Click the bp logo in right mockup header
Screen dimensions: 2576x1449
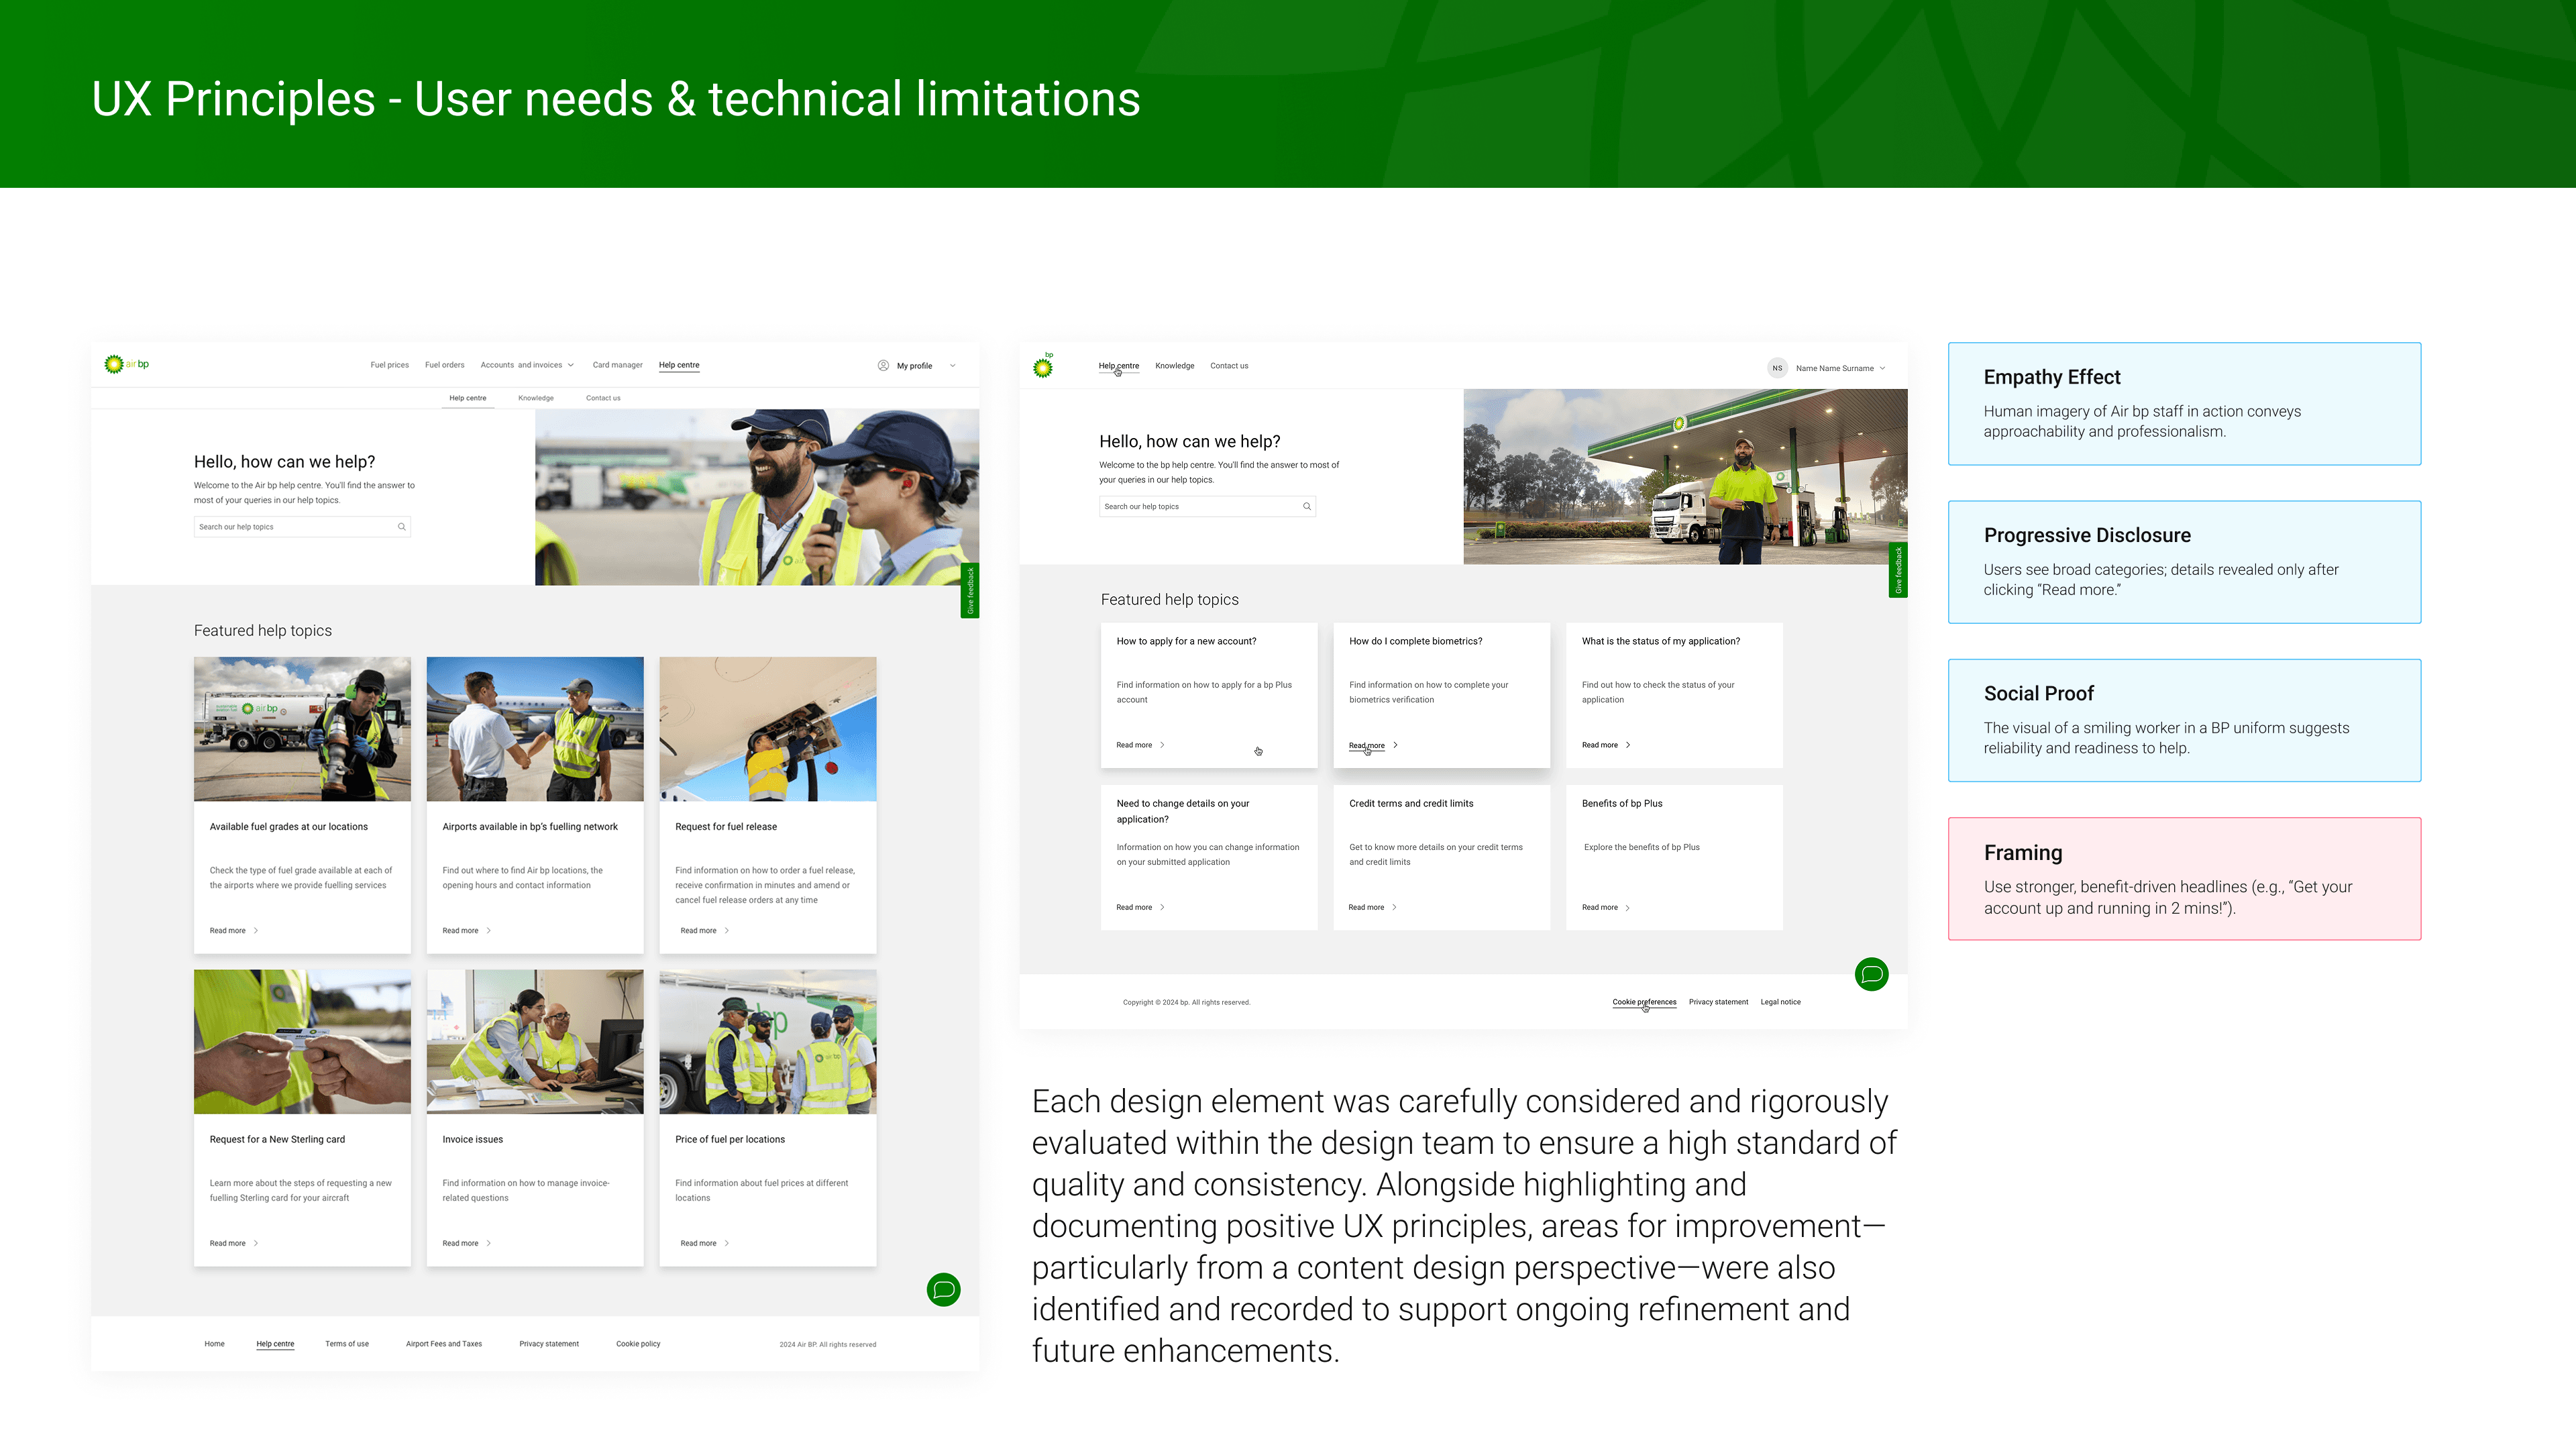point(1043,366)
